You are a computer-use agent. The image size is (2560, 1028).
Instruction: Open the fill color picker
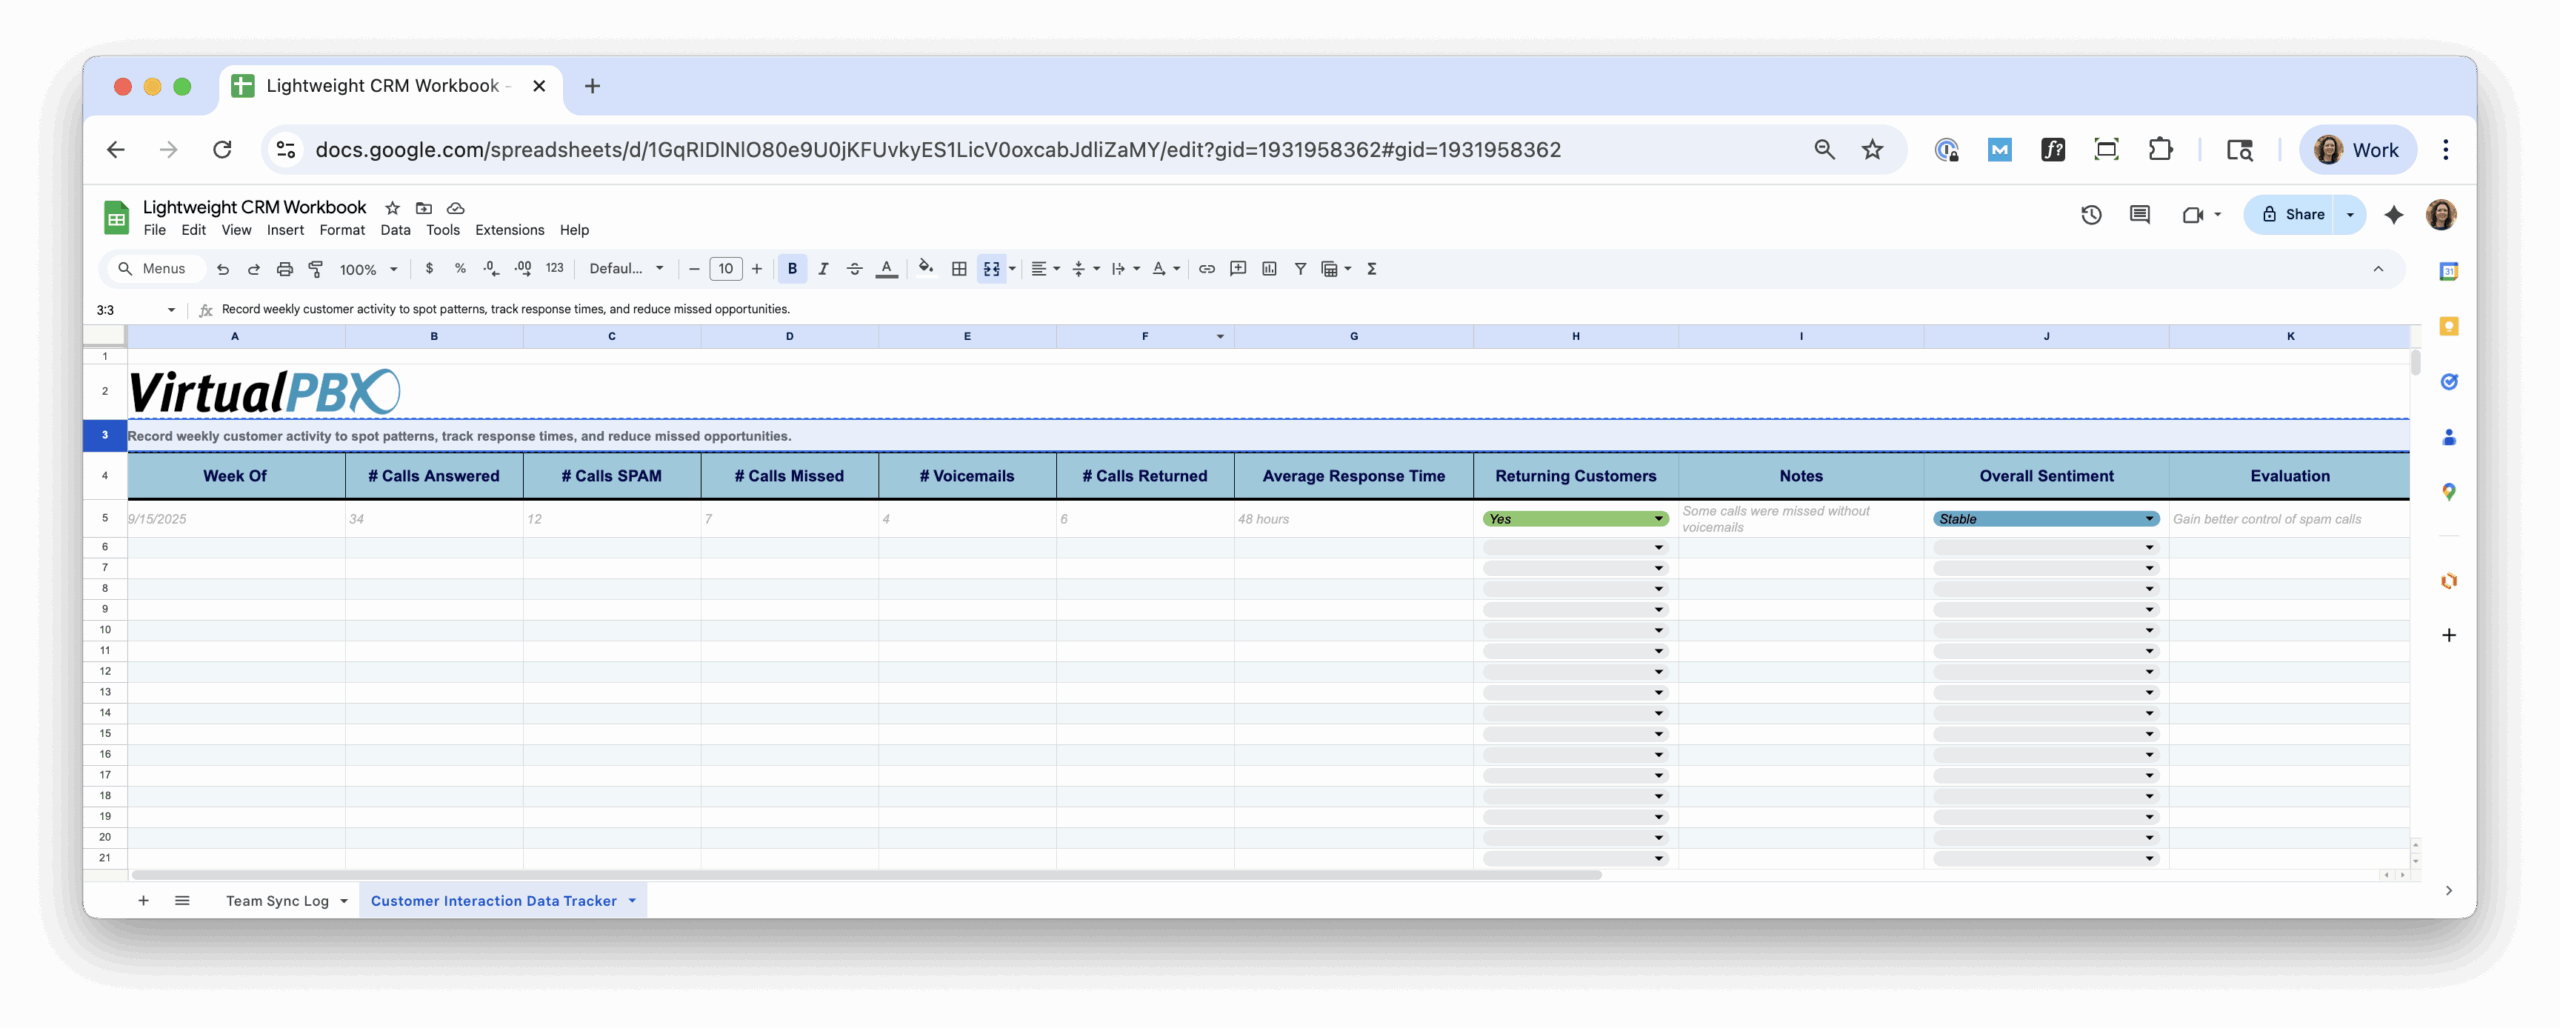click(x=926, y=269)
